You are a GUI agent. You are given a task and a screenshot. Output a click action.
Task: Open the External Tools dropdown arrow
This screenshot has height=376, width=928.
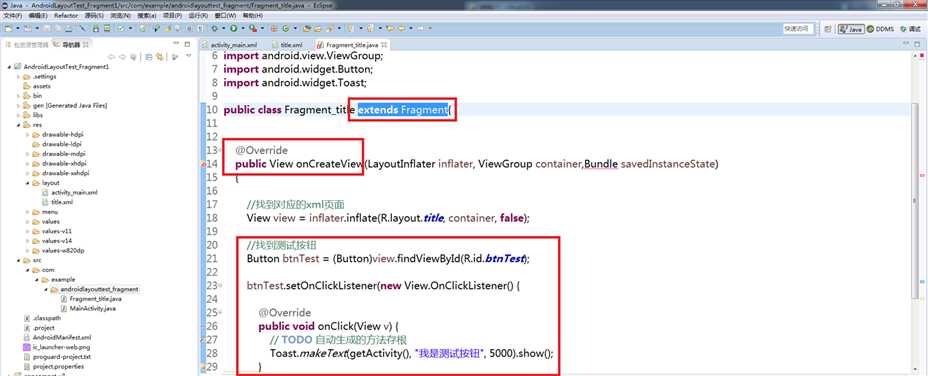click(x=262, y=28)
